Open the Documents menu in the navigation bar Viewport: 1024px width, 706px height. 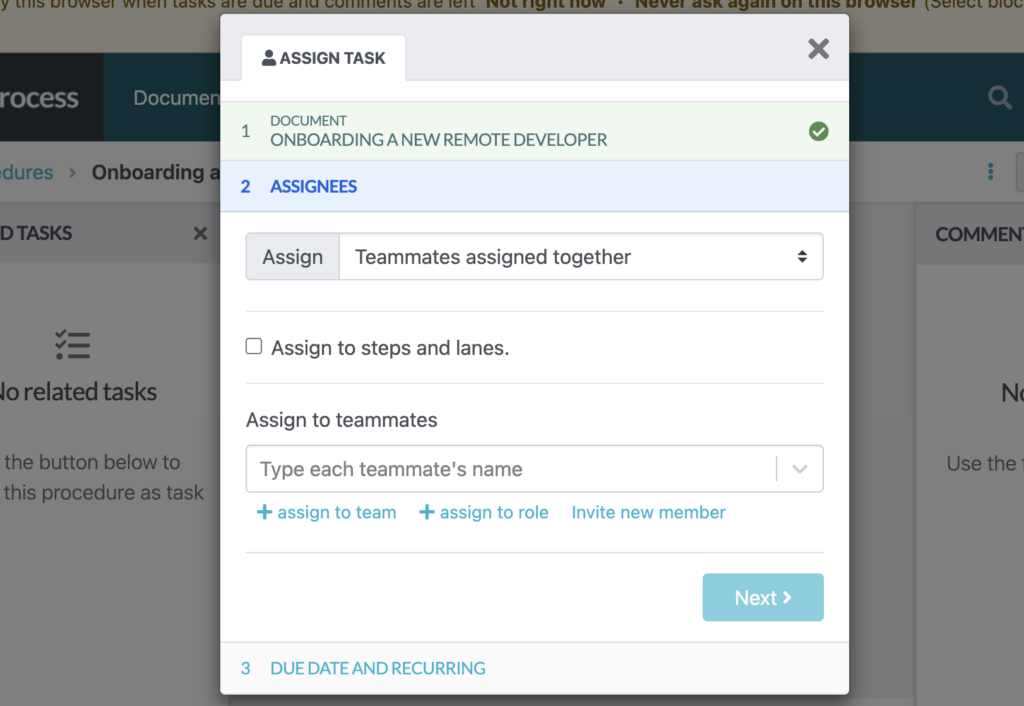[x=176, y=98]
